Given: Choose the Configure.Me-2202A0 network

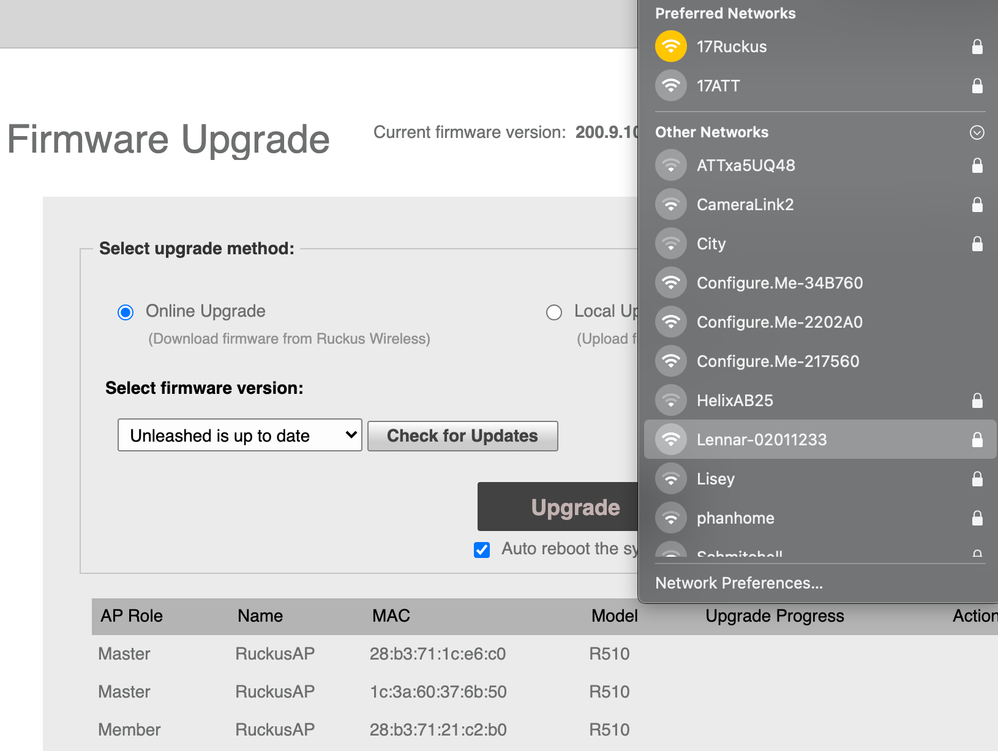Looking at the screenshot, I should point(779,322).
